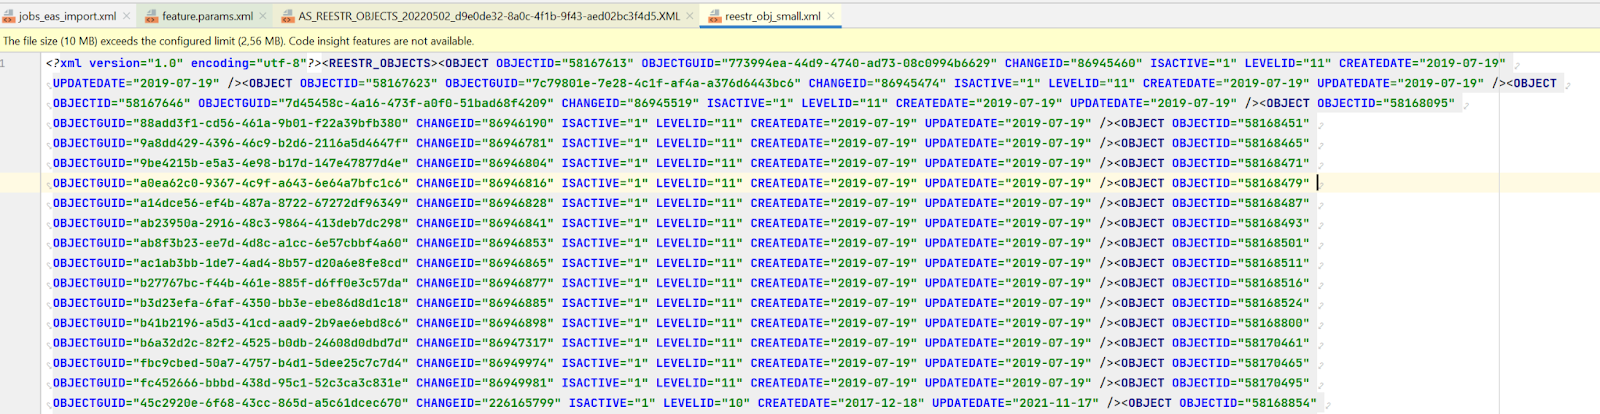1600x414 pixels.
Task: Click the LEVELID="10" attribute
Action: pyautogui.click(x=707, y=403)
